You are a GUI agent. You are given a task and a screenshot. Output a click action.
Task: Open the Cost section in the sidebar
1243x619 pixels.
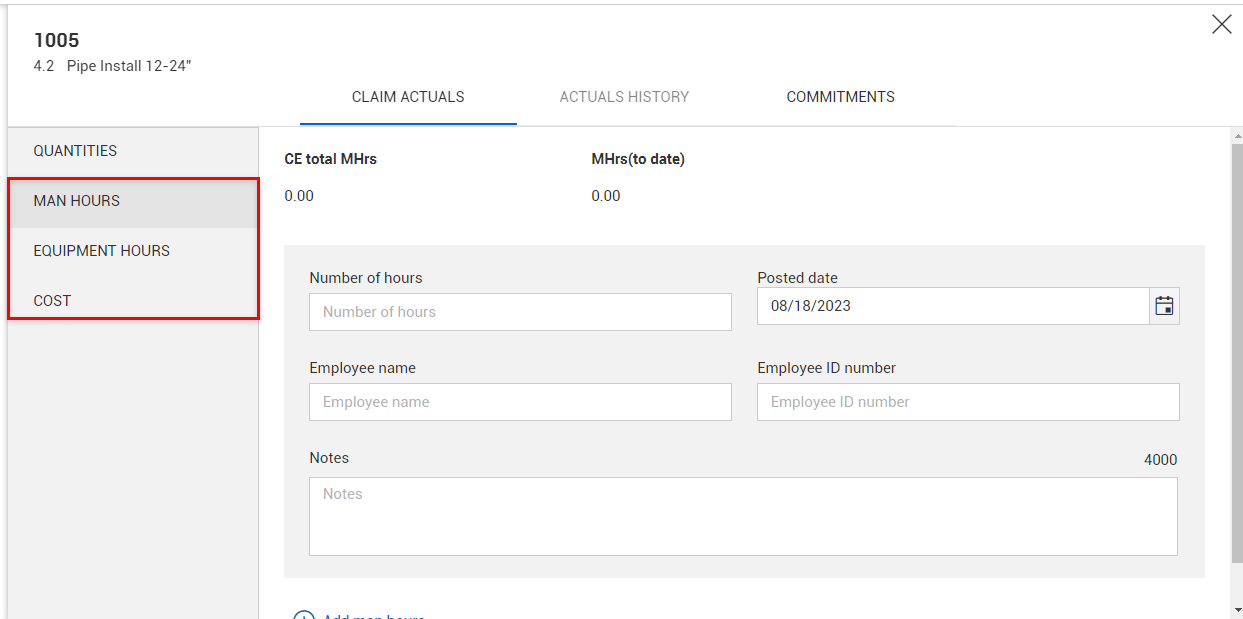coord(53,301)
